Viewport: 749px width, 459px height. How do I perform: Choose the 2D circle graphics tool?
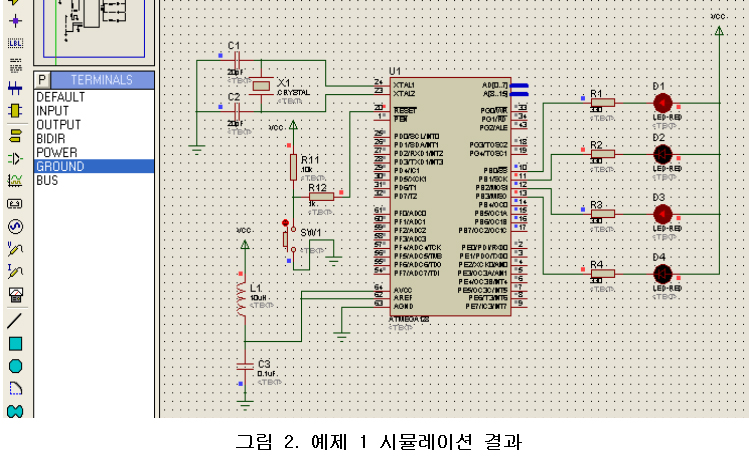[x=15, y=366]
